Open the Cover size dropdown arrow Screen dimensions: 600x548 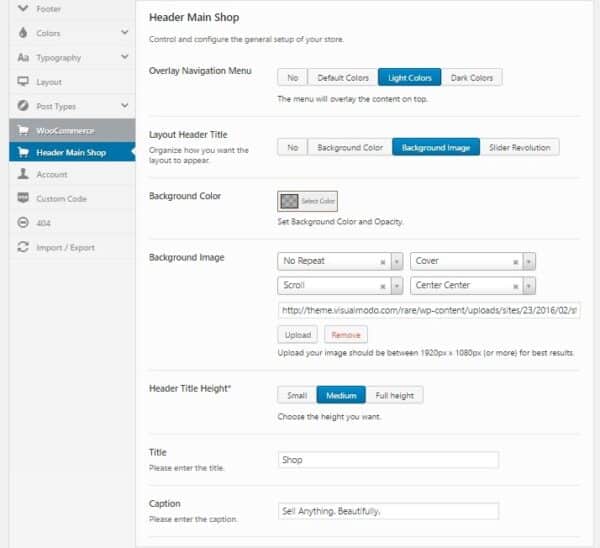[x=529, y=262]
